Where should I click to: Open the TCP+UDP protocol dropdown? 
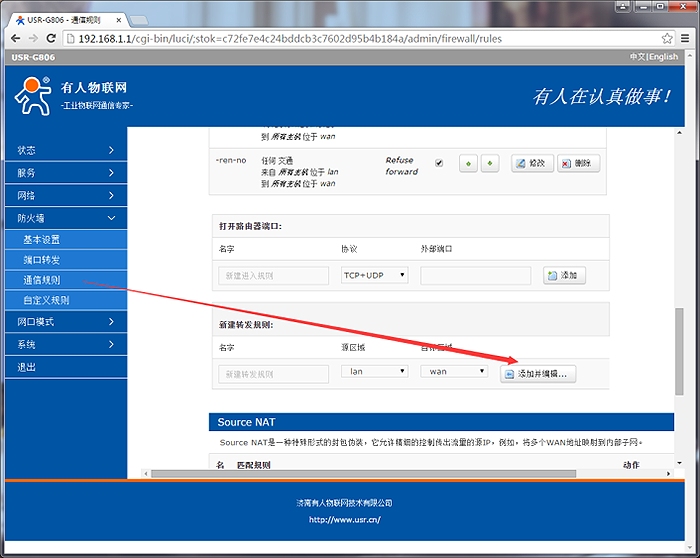tap(374, 275)
